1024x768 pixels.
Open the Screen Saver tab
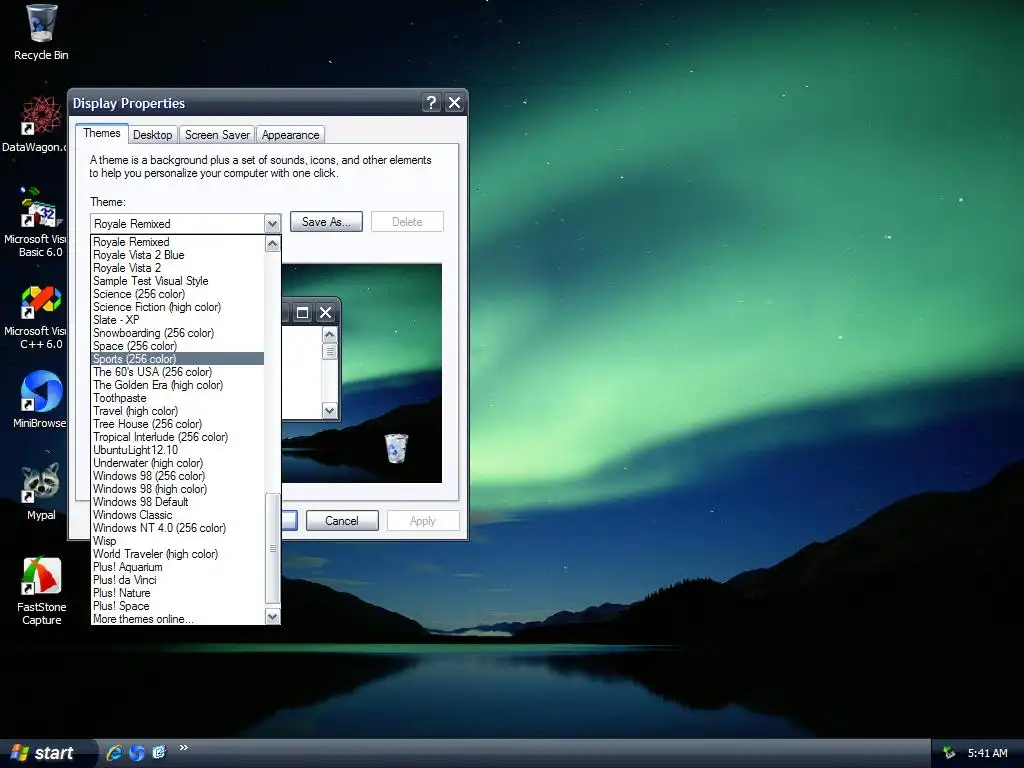pos(217,135)
